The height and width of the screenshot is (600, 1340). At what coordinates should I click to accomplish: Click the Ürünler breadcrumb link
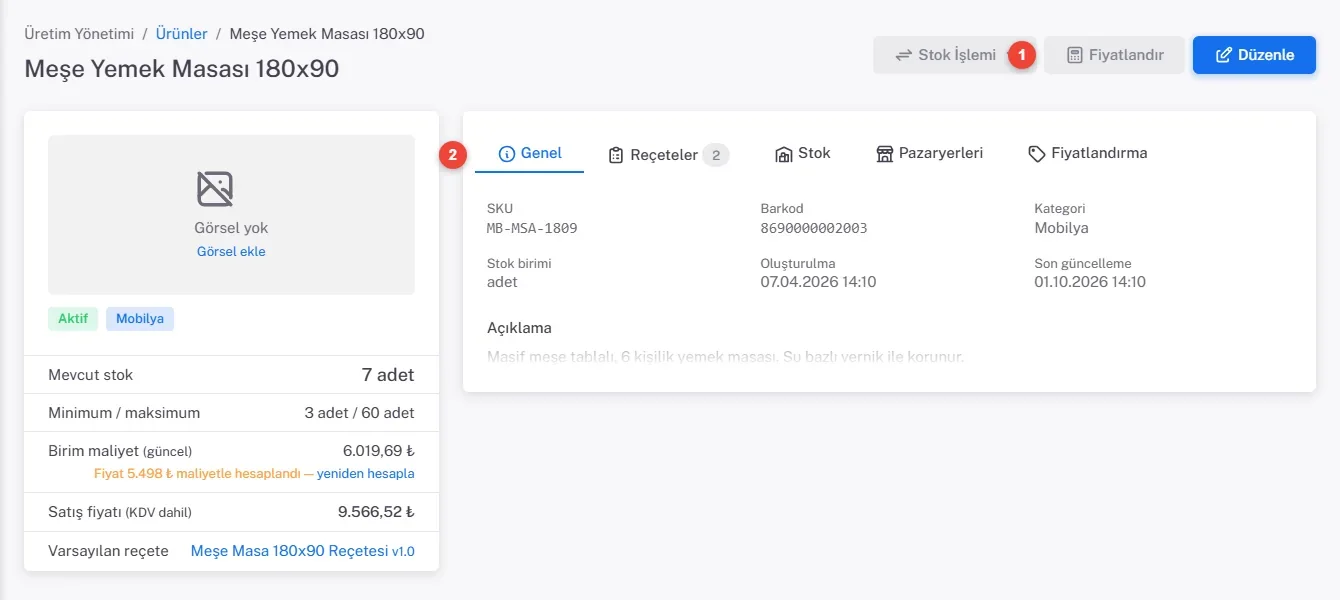(182, 34)
